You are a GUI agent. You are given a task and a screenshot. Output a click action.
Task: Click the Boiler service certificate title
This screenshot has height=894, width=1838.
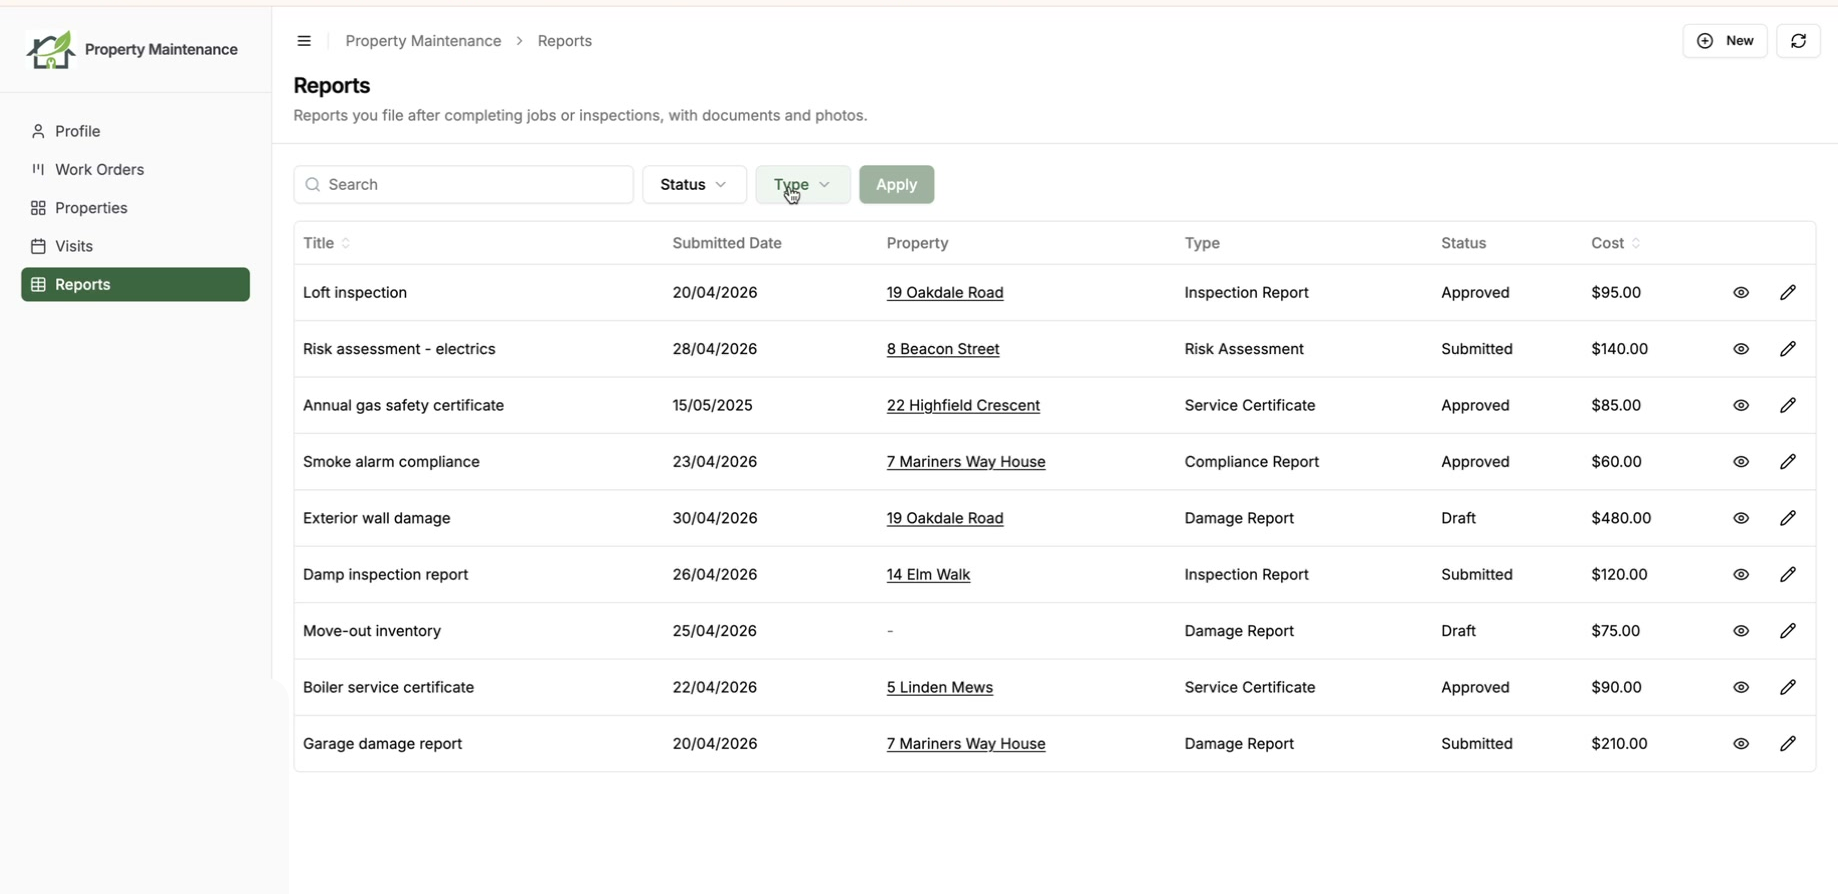pos(388,687)
